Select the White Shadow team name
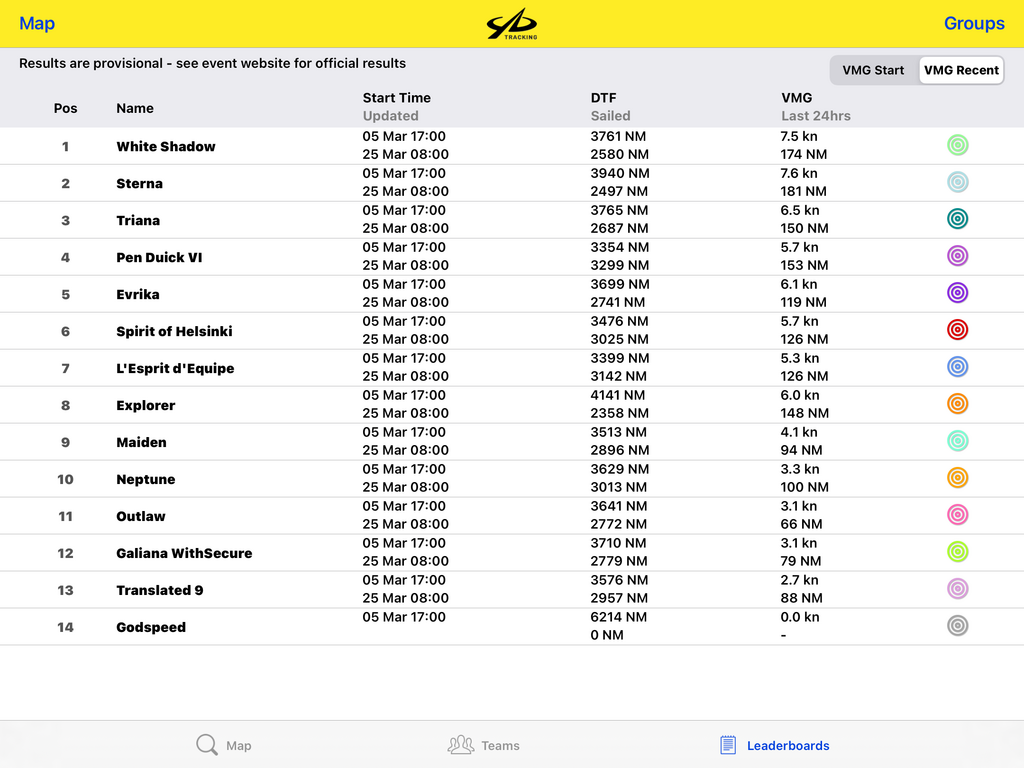Screen dimensions: 1024x768 [x=166, y=146]
